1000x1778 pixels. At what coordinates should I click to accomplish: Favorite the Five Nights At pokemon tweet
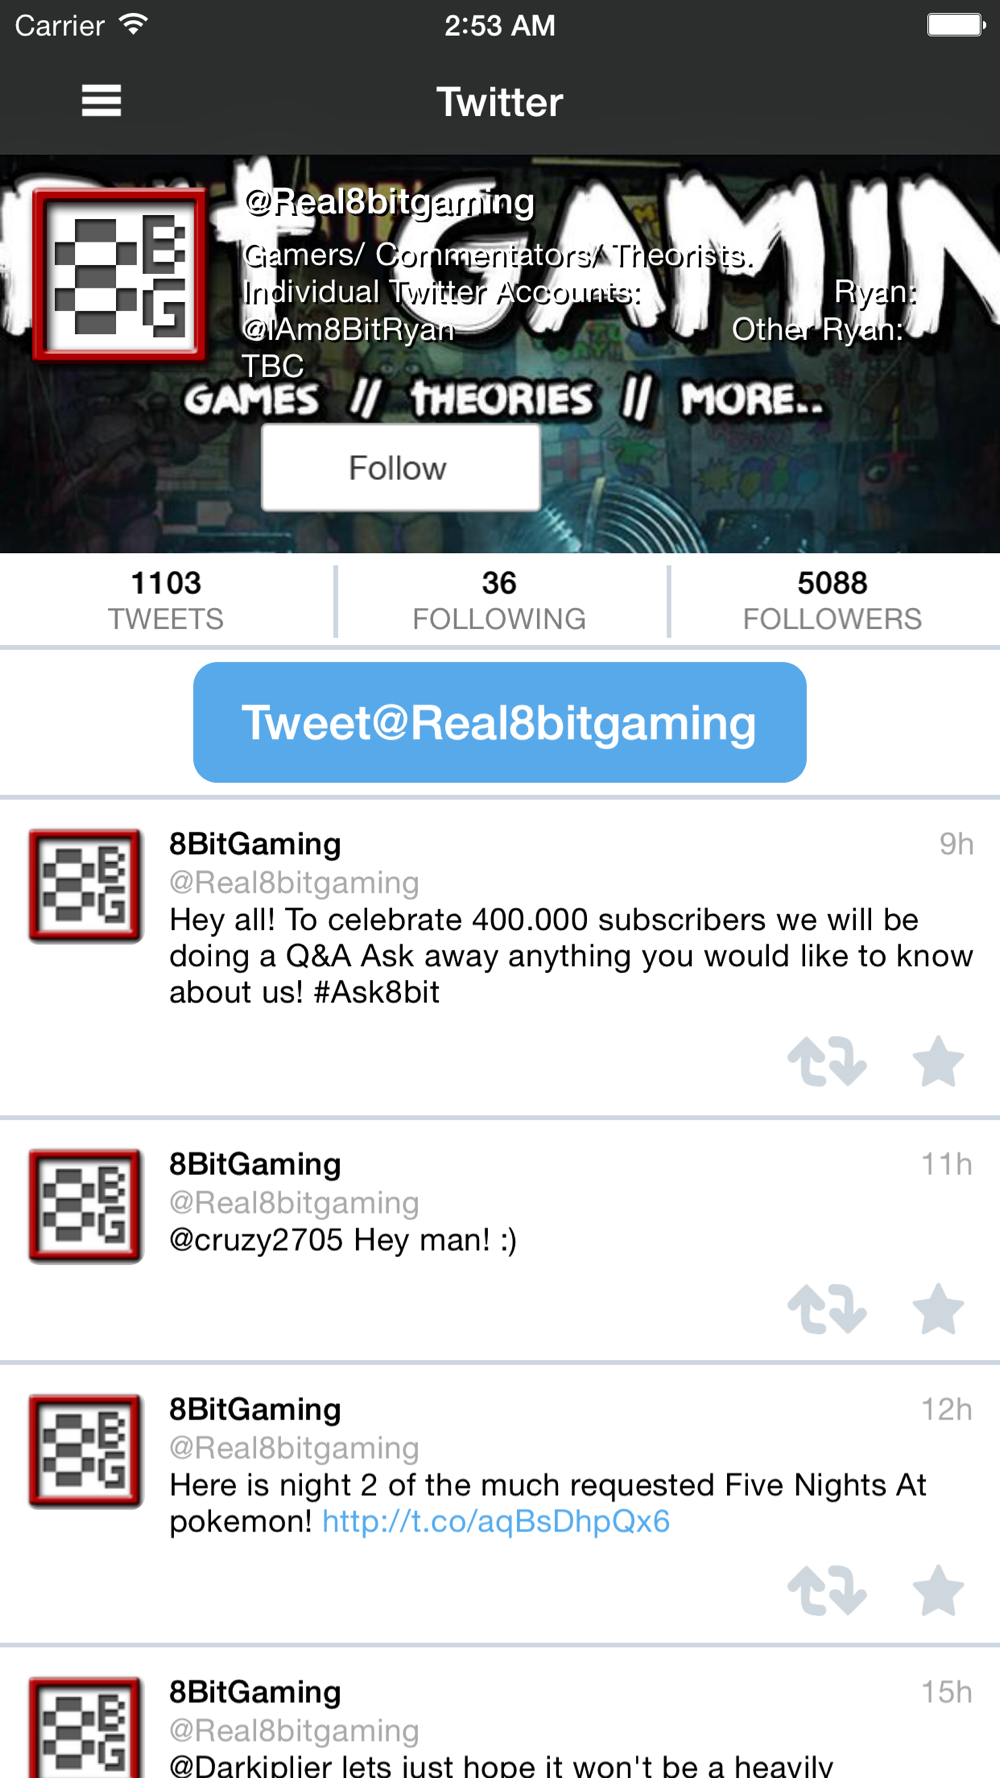point(938,1591)
